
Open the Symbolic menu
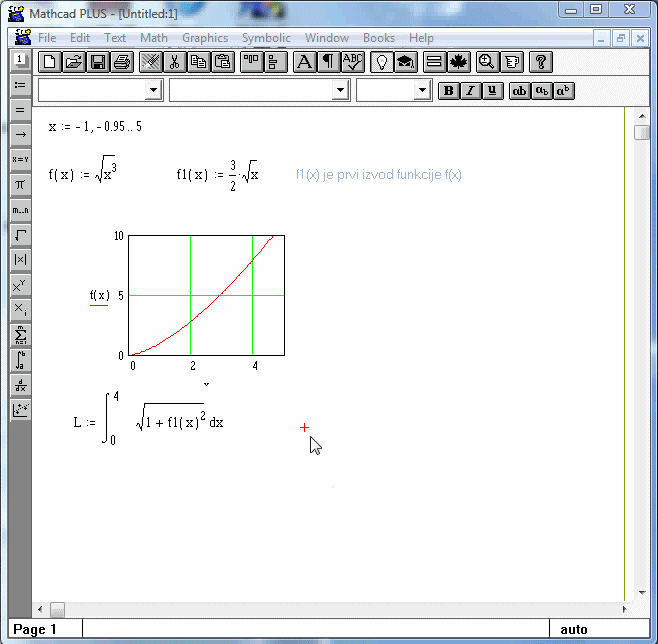pos(266,38)
